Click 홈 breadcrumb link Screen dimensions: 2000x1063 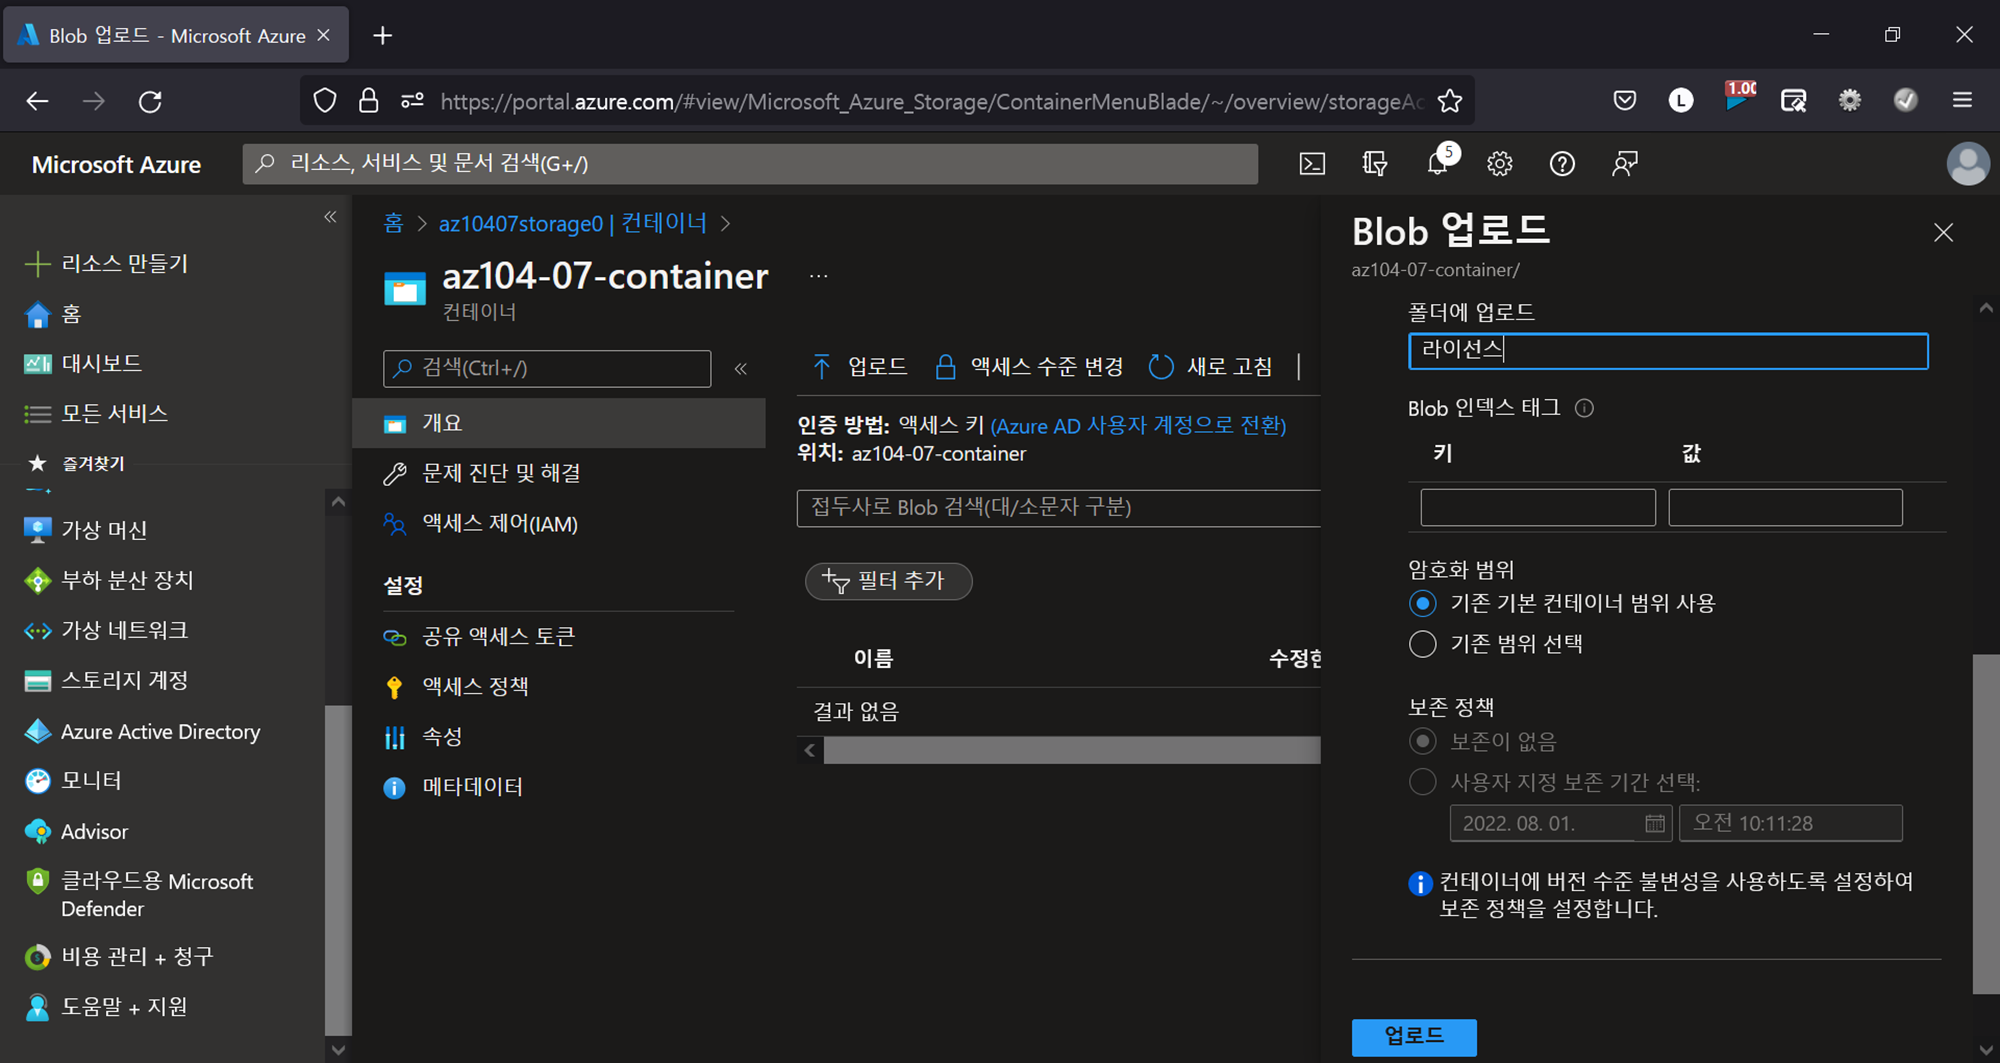pos(394,223)
